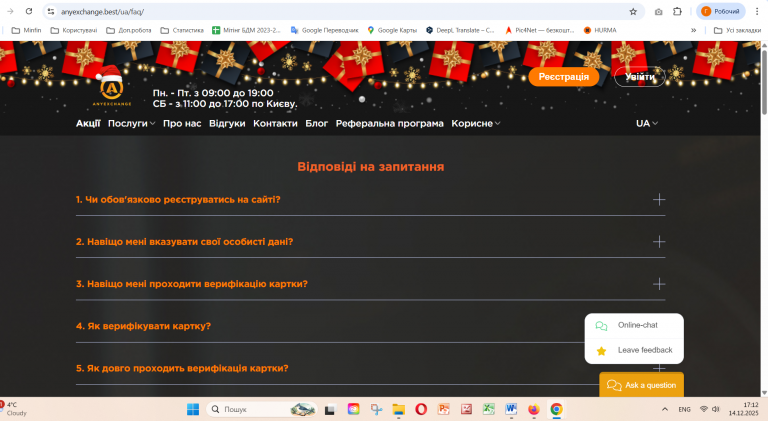Open the weather widget showing 4°C Cloudy
Image resolution: width=768 pixels, height=421 pixels.
click(15, 409)
